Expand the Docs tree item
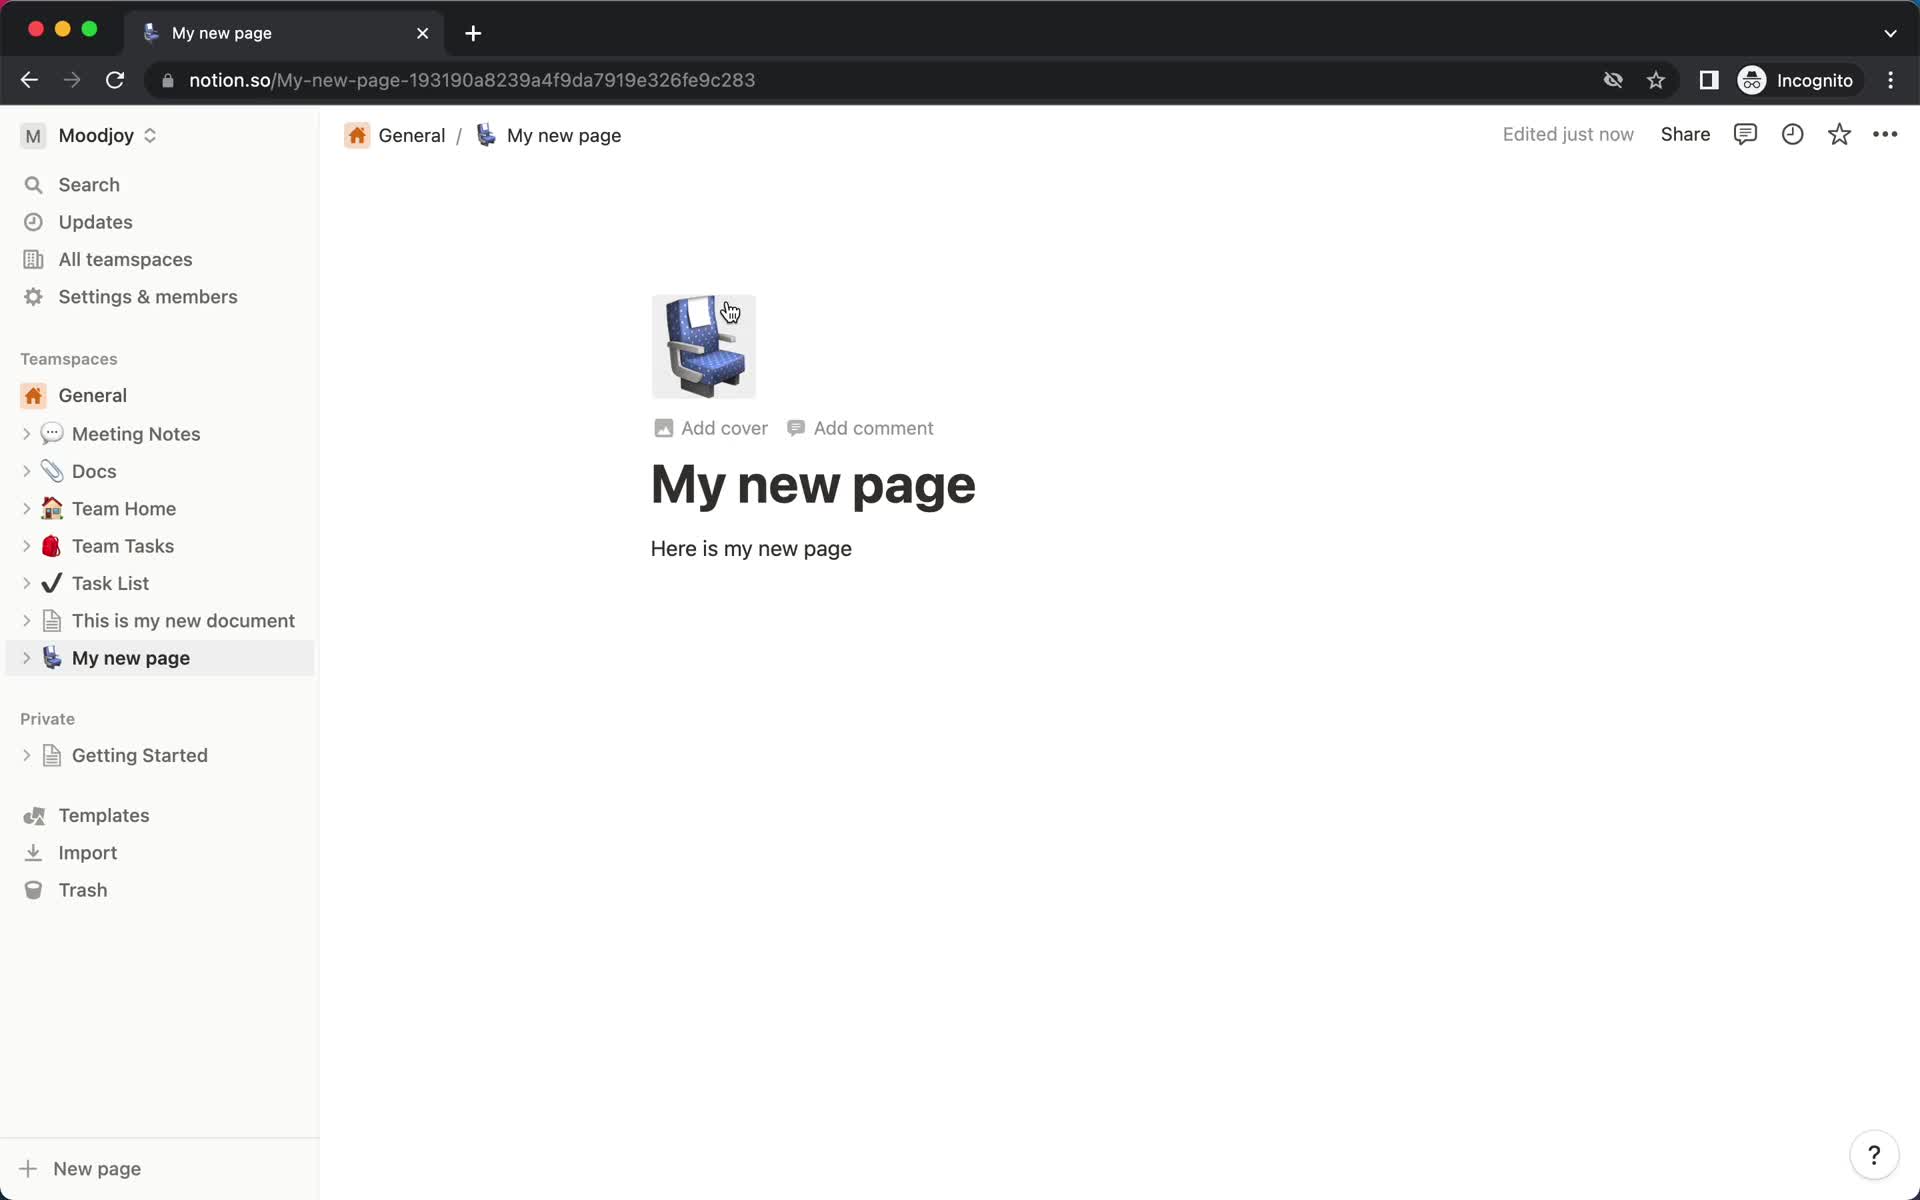The width and height of the screenshot is (1920, 1200). [28, 470]
